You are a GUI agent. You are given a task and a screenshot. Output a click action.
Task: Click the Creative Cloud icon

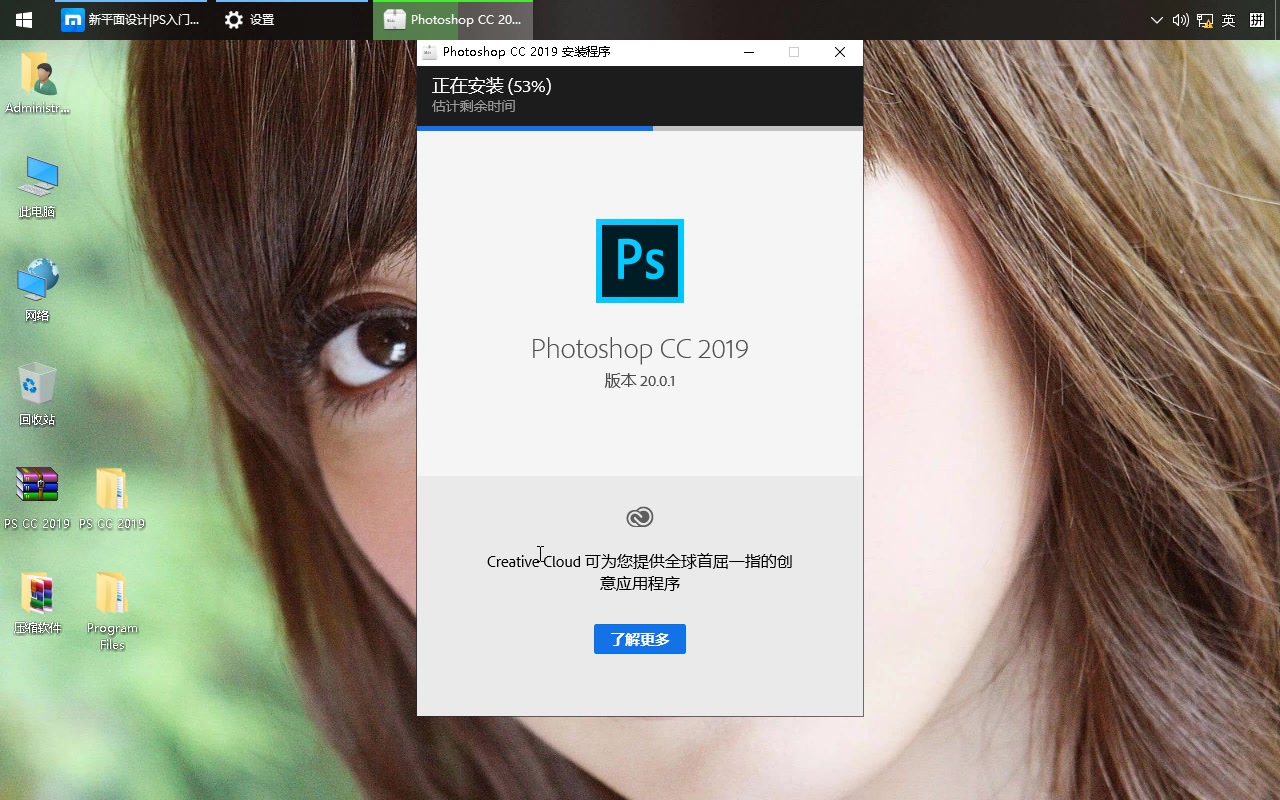[639, 517]
